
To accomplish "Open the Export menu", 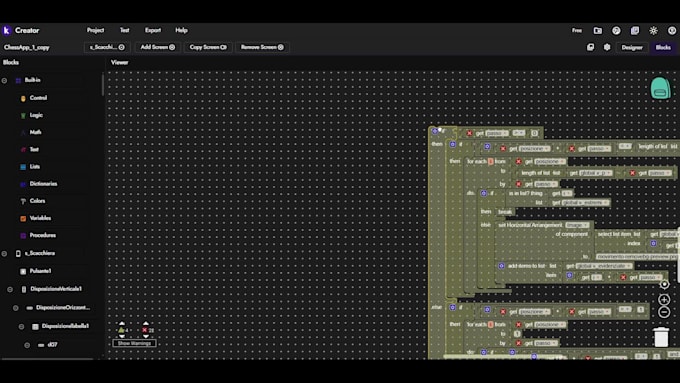I will click(153, 30).
